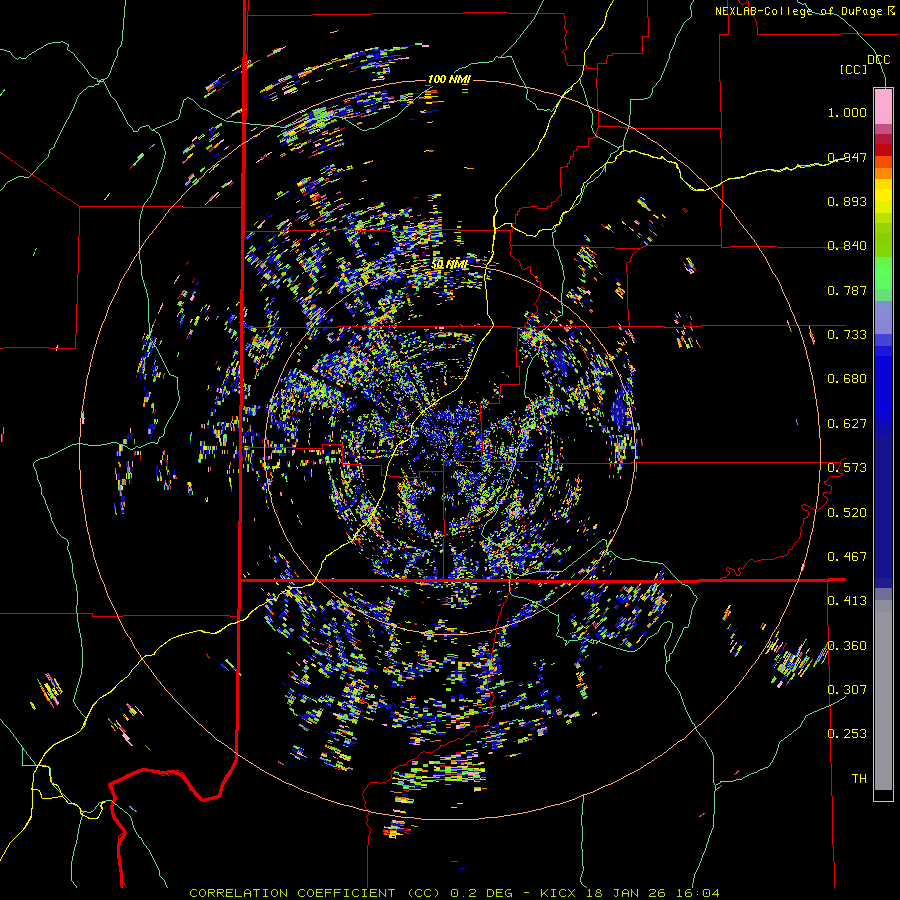
Task: Click the 16:04 timestamp
Action: tap(697, 893)
